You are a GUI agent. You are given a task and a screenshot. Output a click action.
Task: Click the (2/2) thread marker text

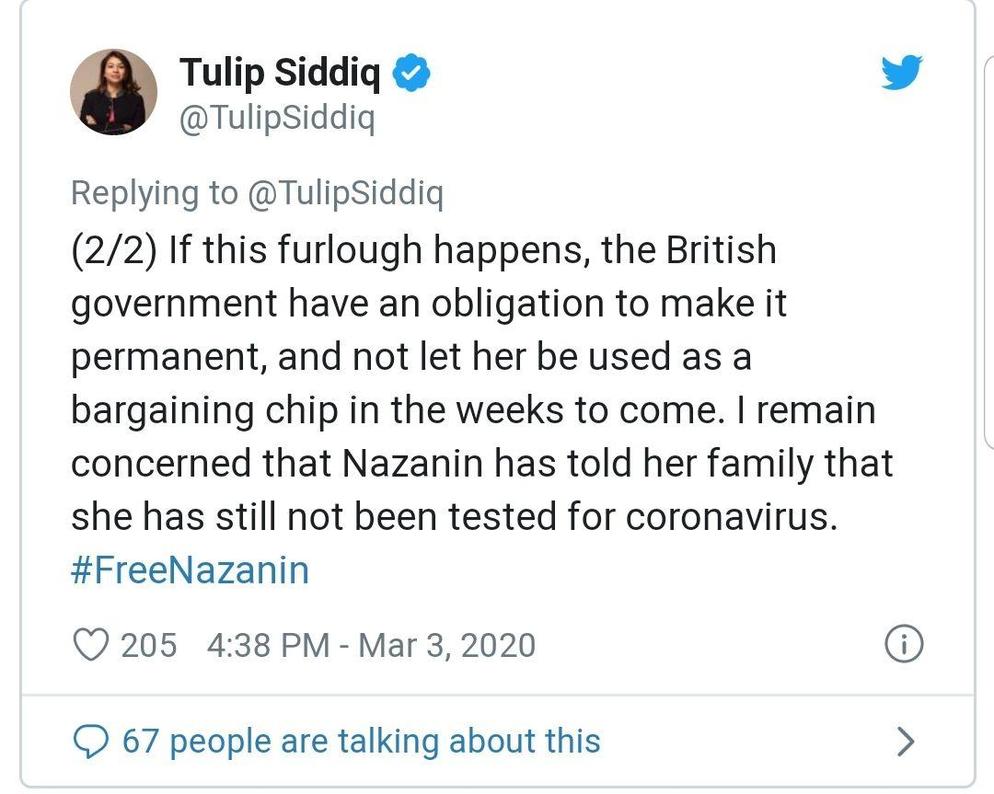point(114,250)
